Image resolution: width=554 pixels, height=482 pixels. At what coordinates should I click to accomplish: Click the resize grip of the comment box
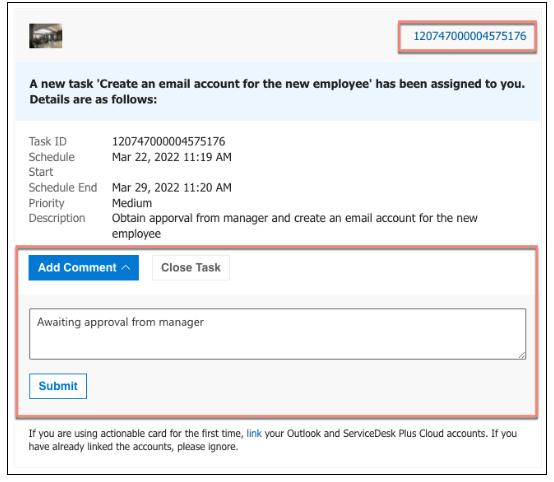(522, 356)
